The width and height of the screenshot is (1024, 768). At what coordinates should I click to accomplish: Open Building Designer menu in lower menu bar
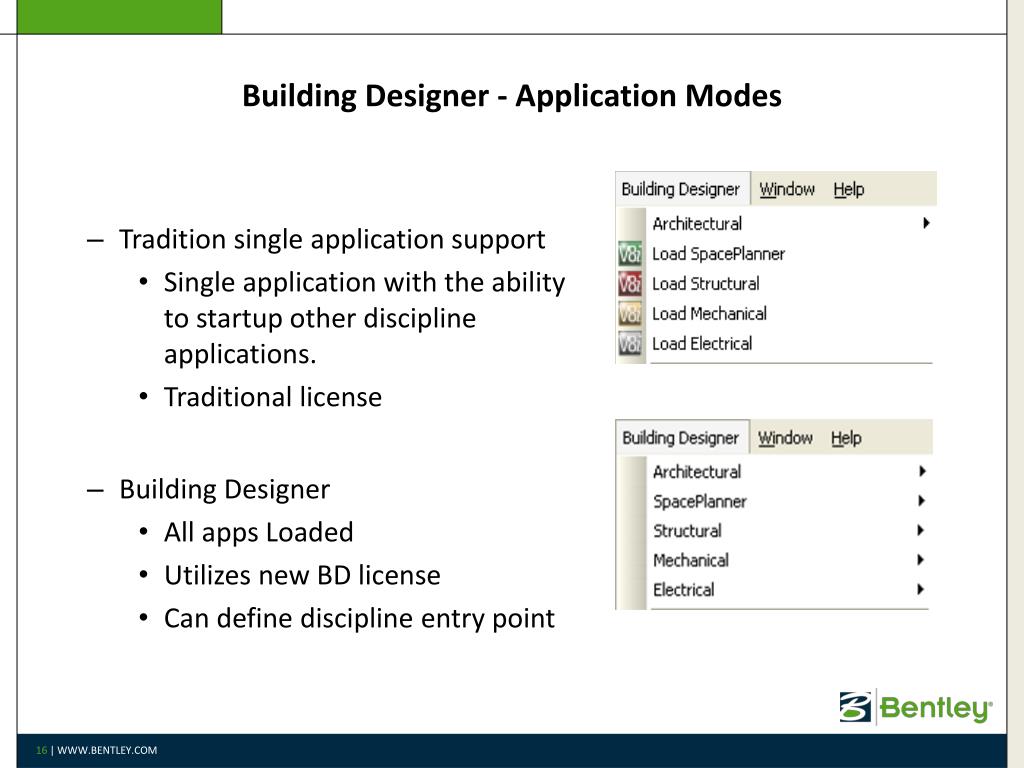680,438
